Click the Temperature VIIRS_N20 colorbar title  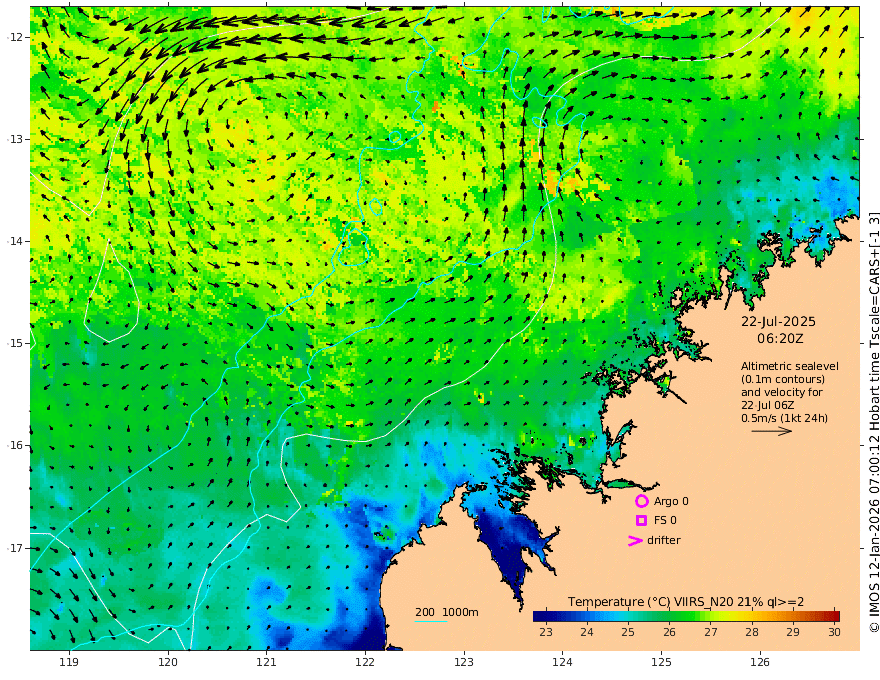pyautogui.click(x=686, y=602)
